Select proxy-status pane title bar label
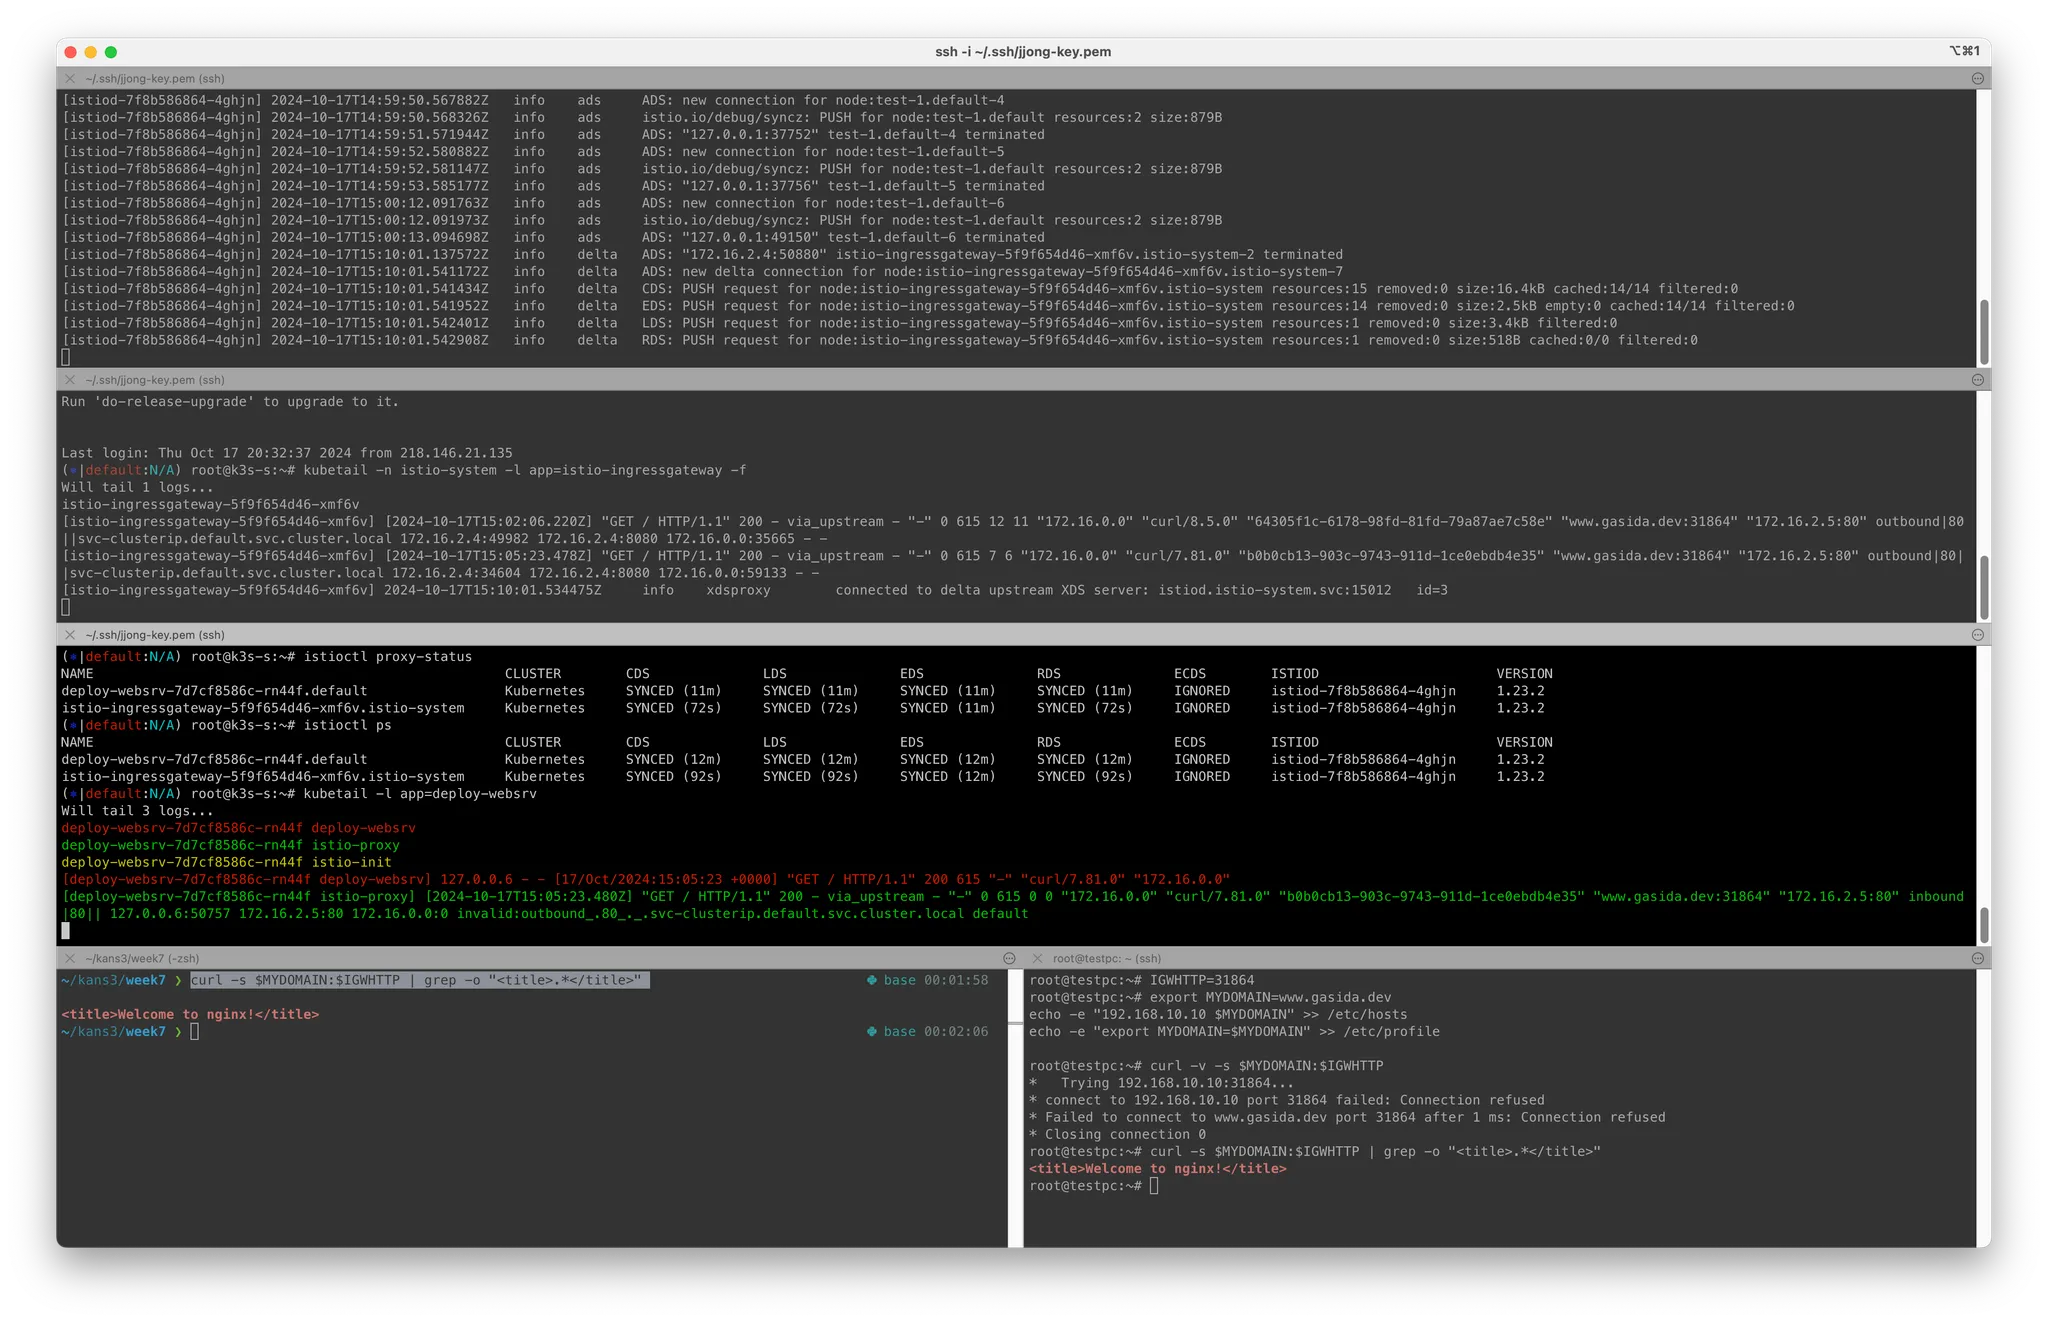The height and width of the screenshot is (1322, 2048). (x=155, y=635)
